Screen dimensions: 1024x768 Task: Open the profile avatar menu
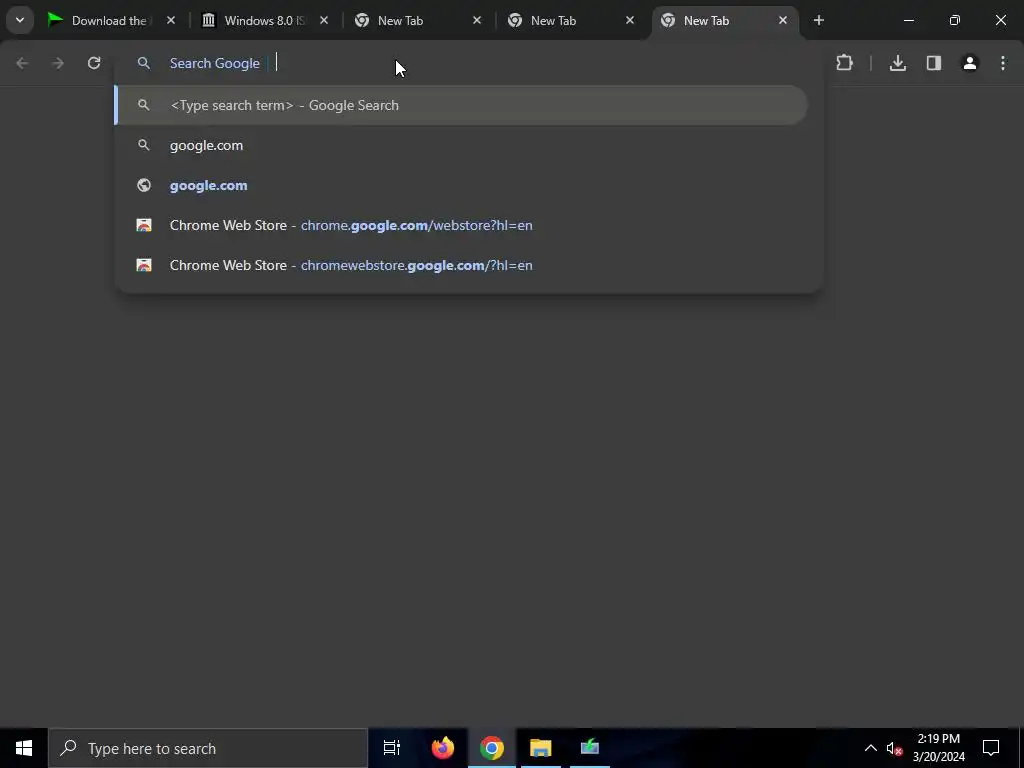tap(970, 63)
